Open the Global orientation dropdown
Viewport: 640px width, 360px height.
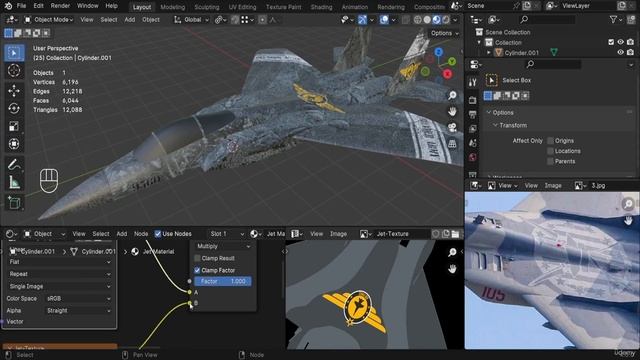191,20
